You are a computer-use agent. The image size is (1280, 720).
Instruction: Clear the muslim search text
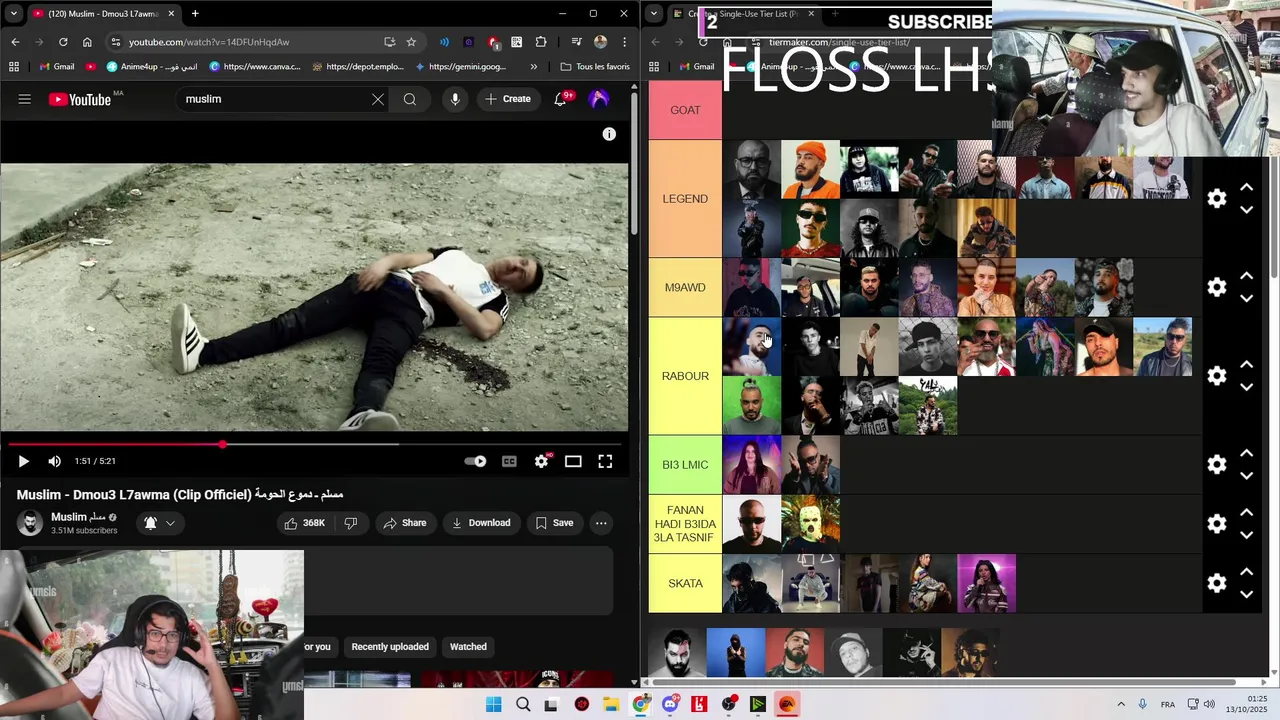tap(378, 99)
